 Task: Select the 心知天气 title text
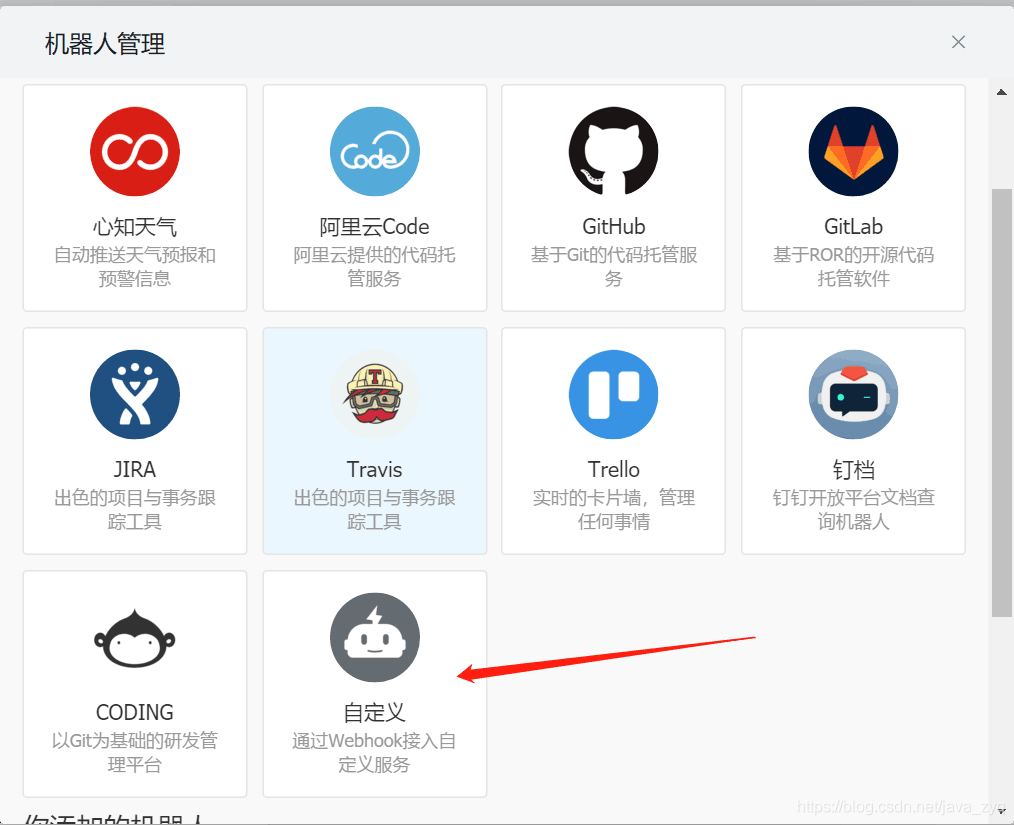coord(135,227)
